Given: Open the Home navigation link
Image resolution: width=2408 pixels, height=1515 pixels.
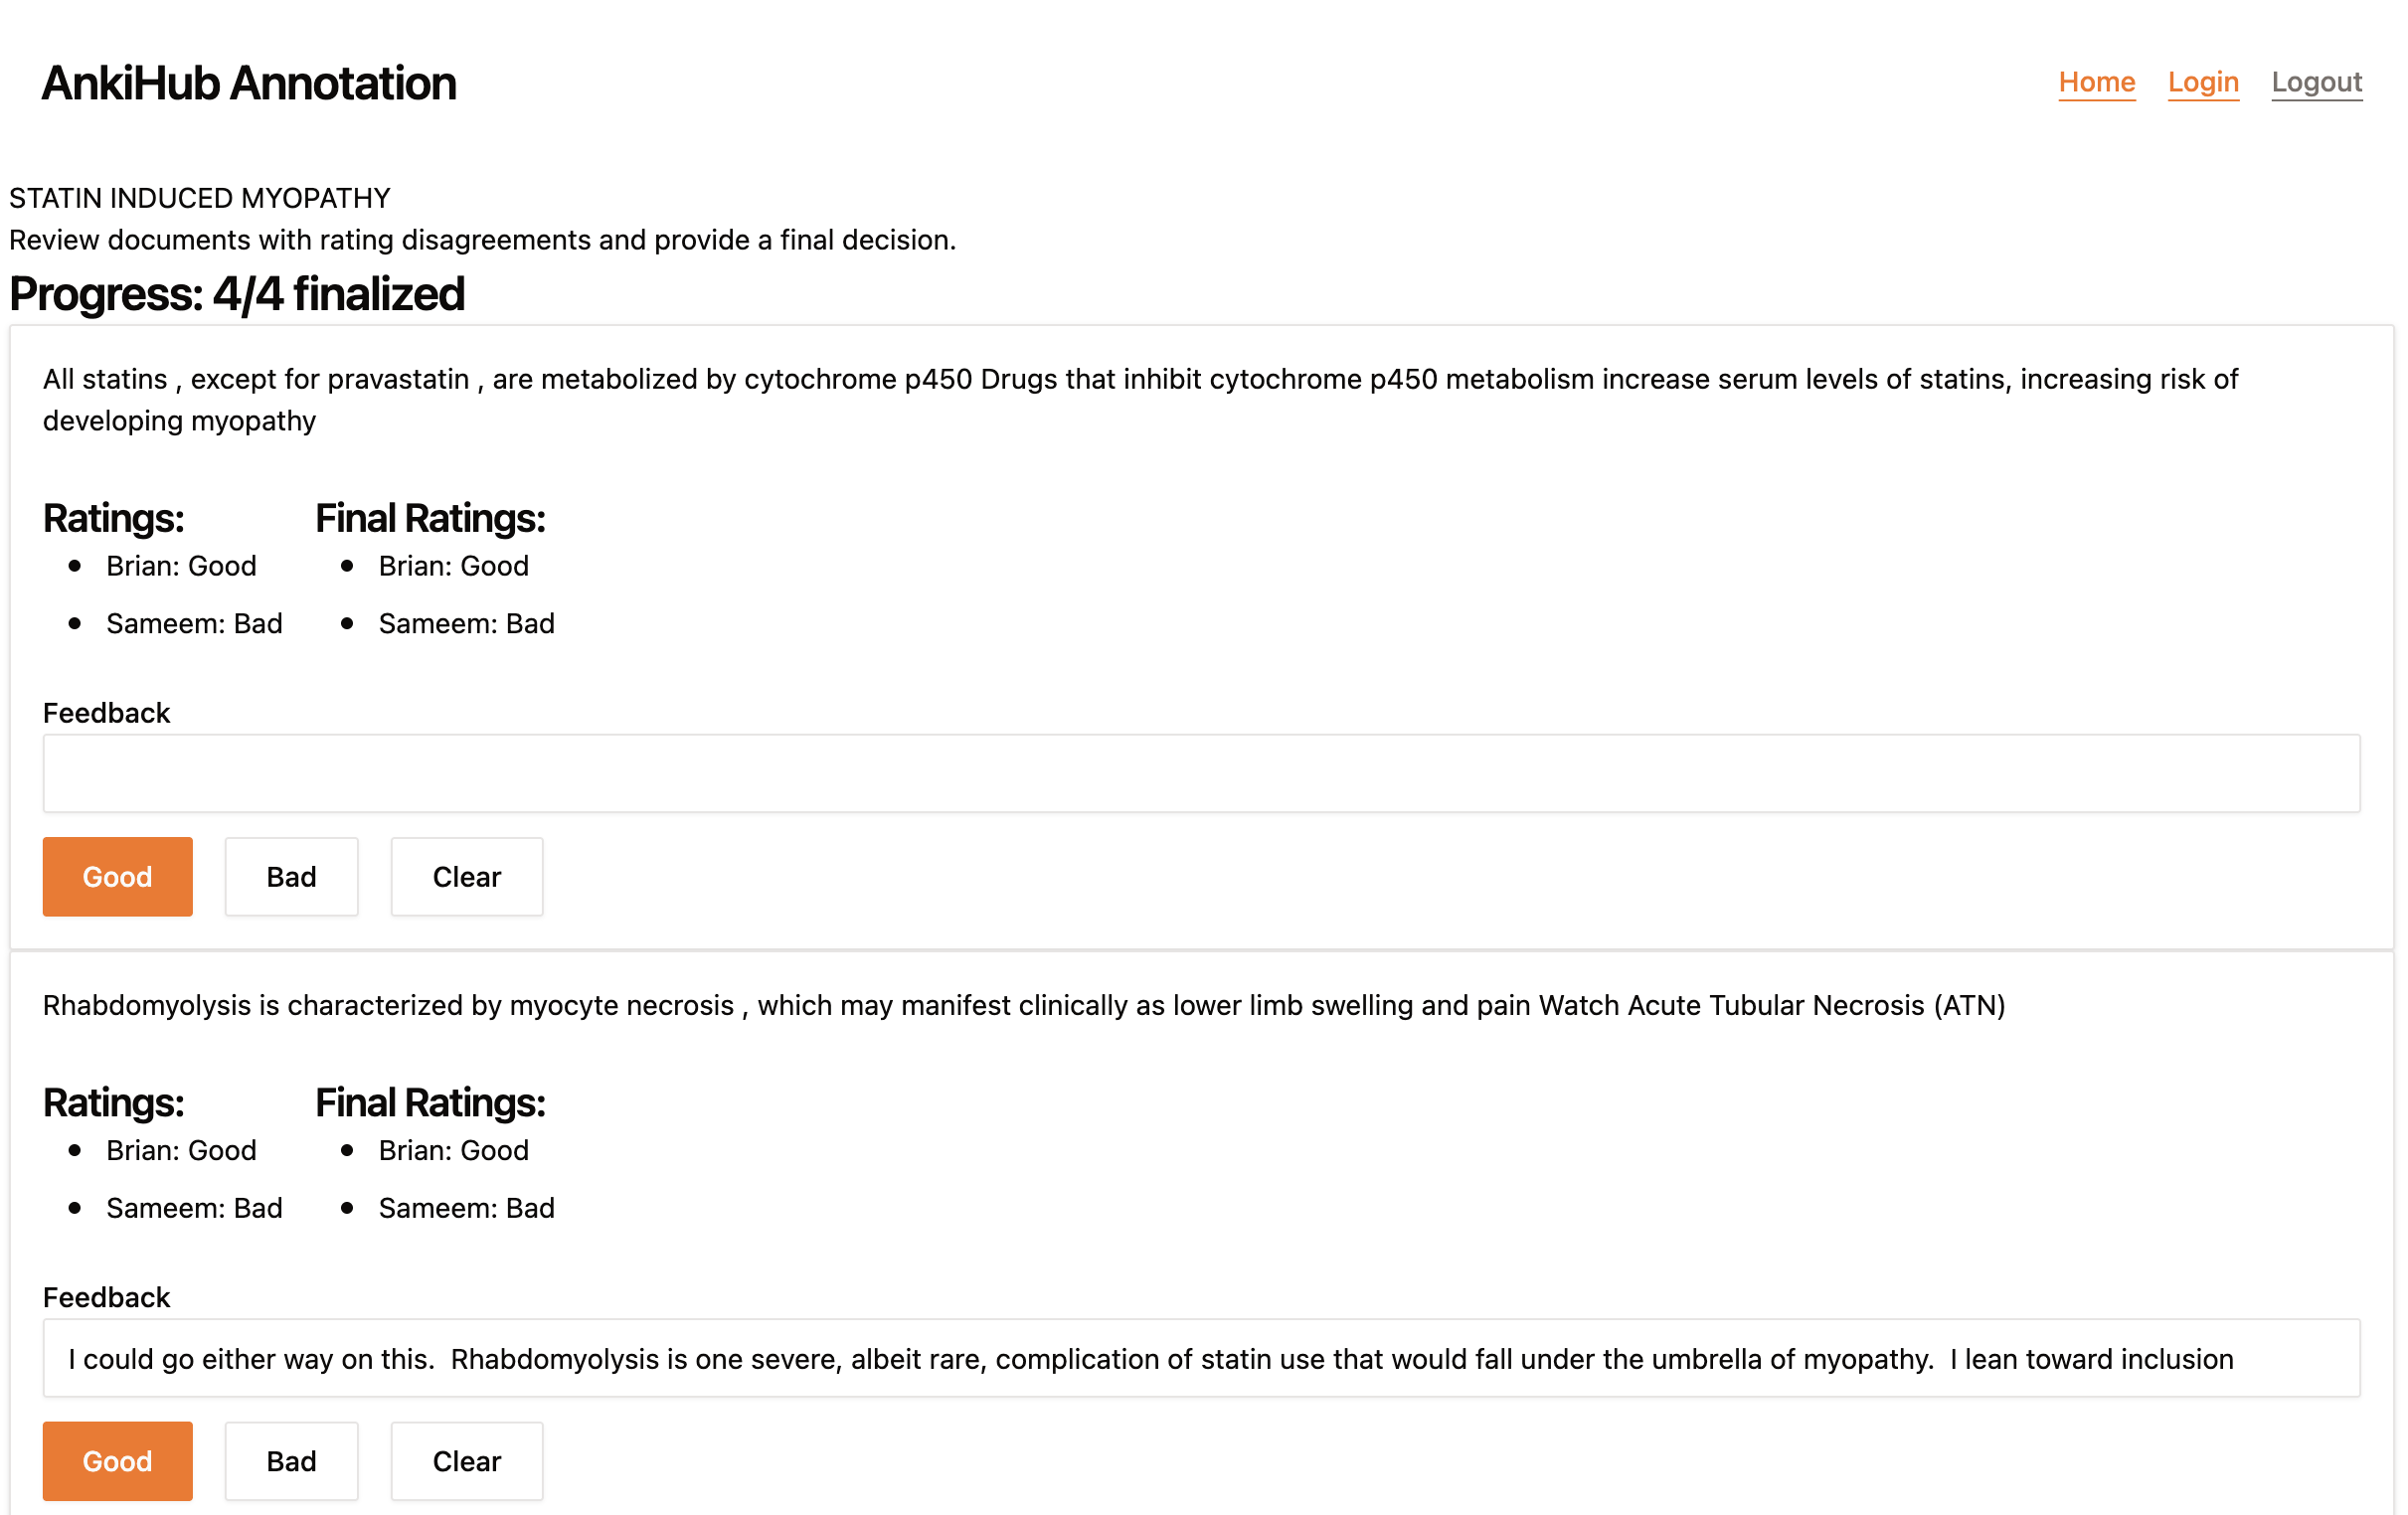Looking at the screenshot, I should [x=2096, y=83].
